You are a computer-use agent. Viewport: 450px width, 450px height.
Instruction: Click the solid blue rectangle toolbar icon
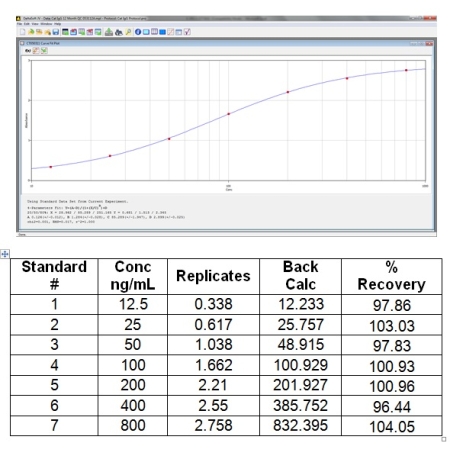click(162, 32)
